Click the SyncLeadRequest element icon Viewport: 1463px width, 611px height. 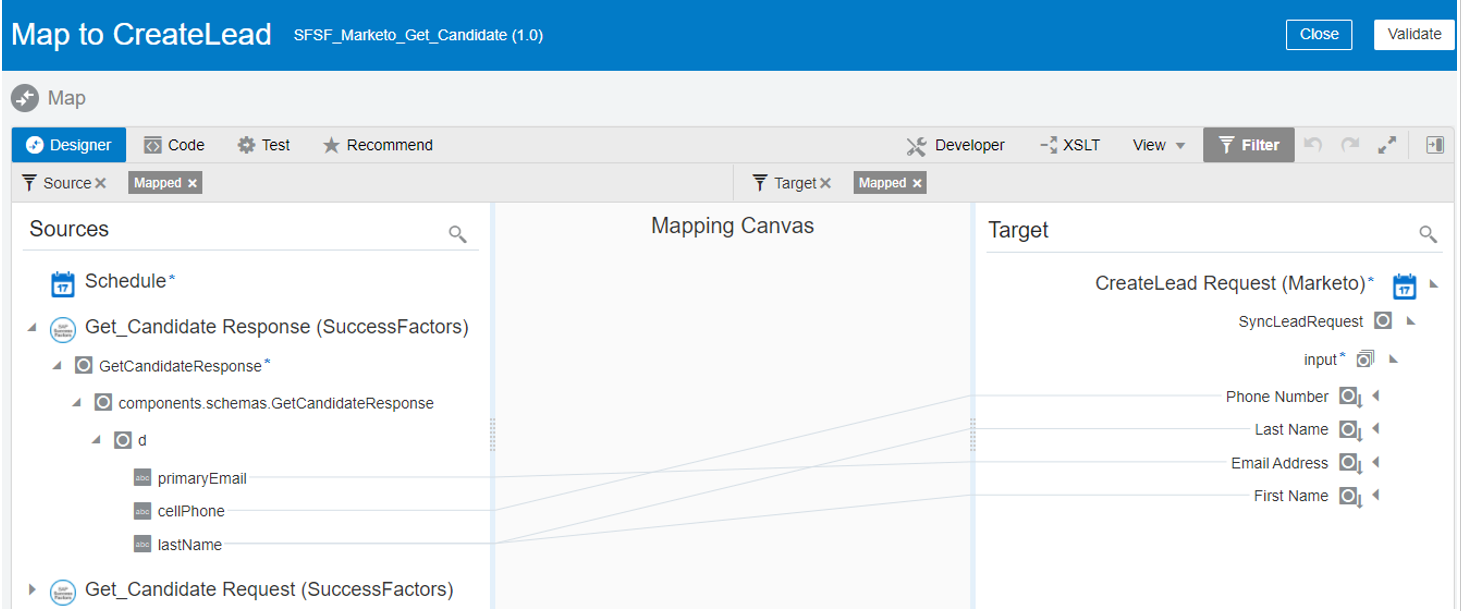pos(1383,321)
